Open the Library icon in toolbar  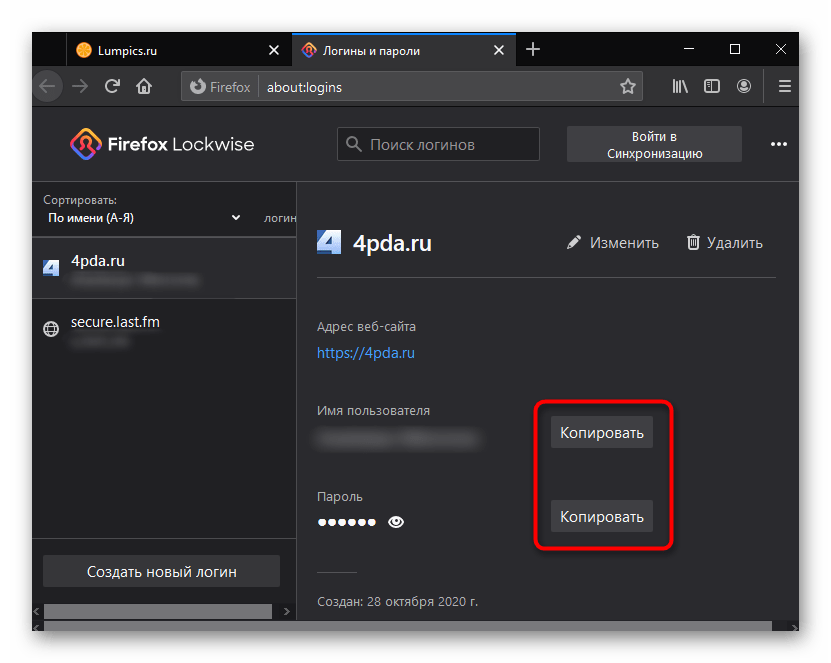[680, 86]
